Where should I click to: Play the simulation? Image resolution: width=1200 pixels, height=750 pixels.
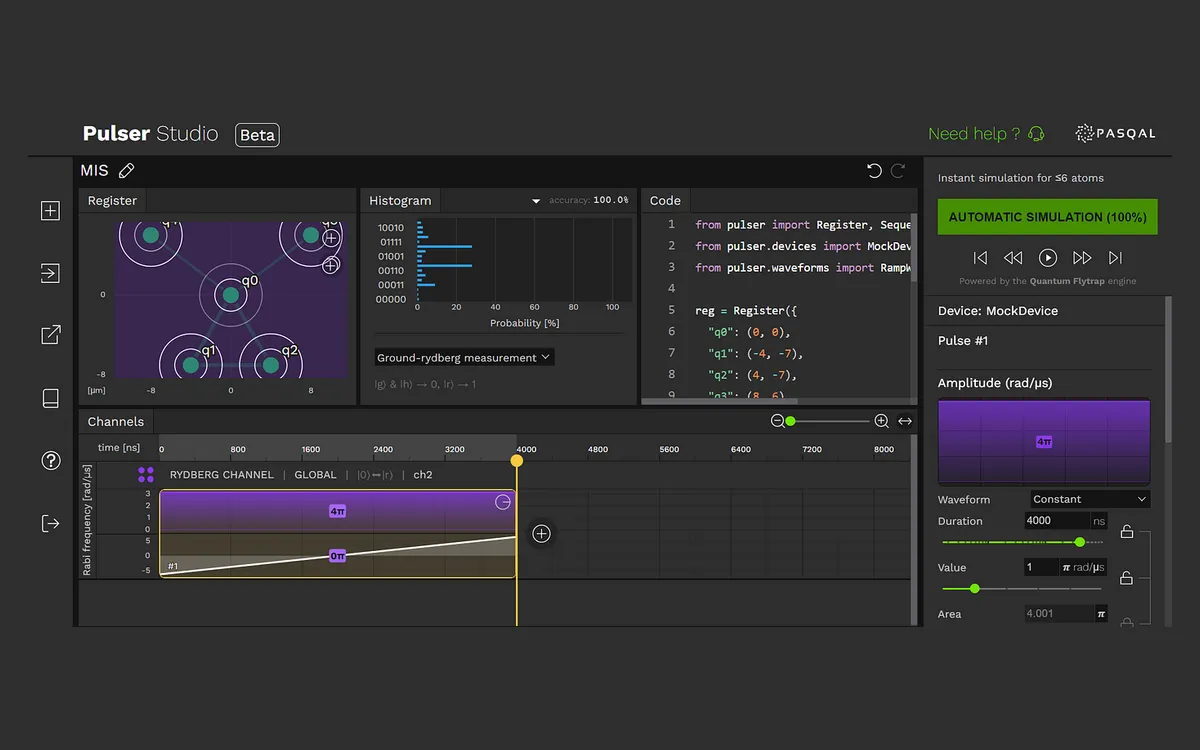[1047, 258]
